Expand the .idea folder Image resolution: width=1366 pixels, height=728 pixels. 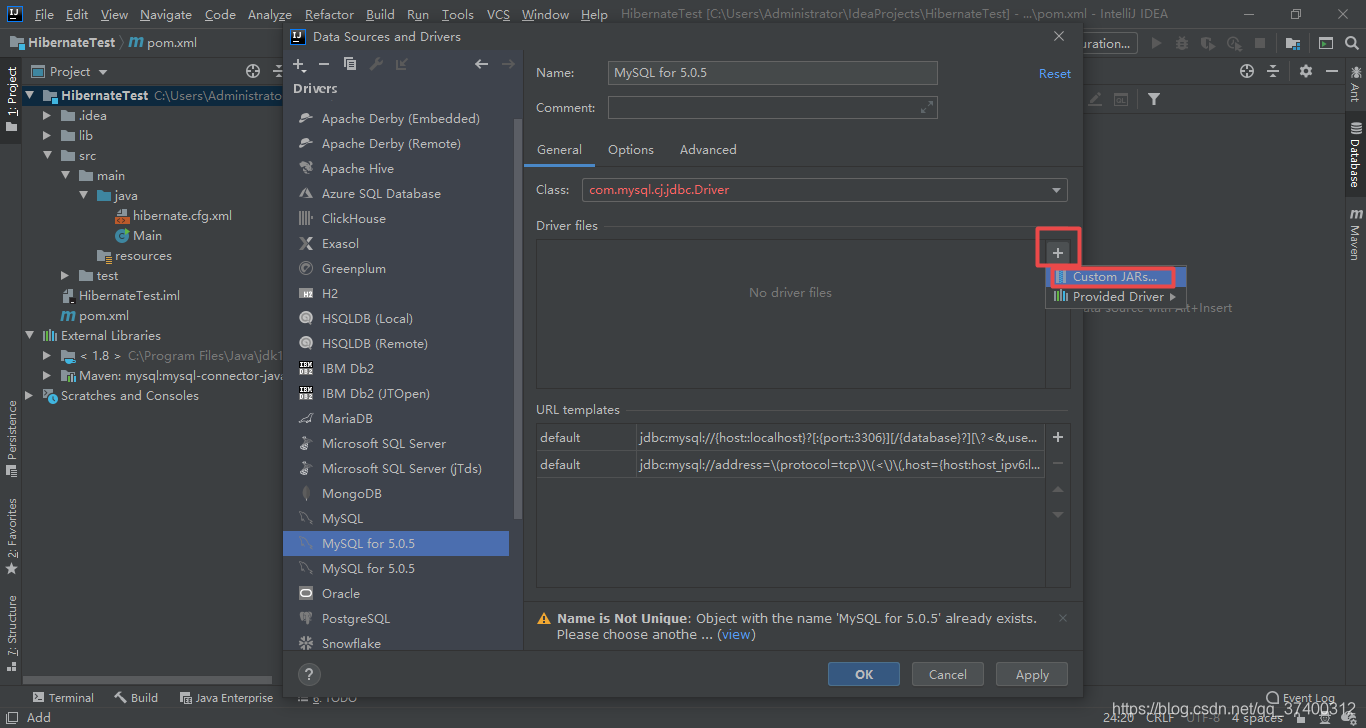pos(47,115)
